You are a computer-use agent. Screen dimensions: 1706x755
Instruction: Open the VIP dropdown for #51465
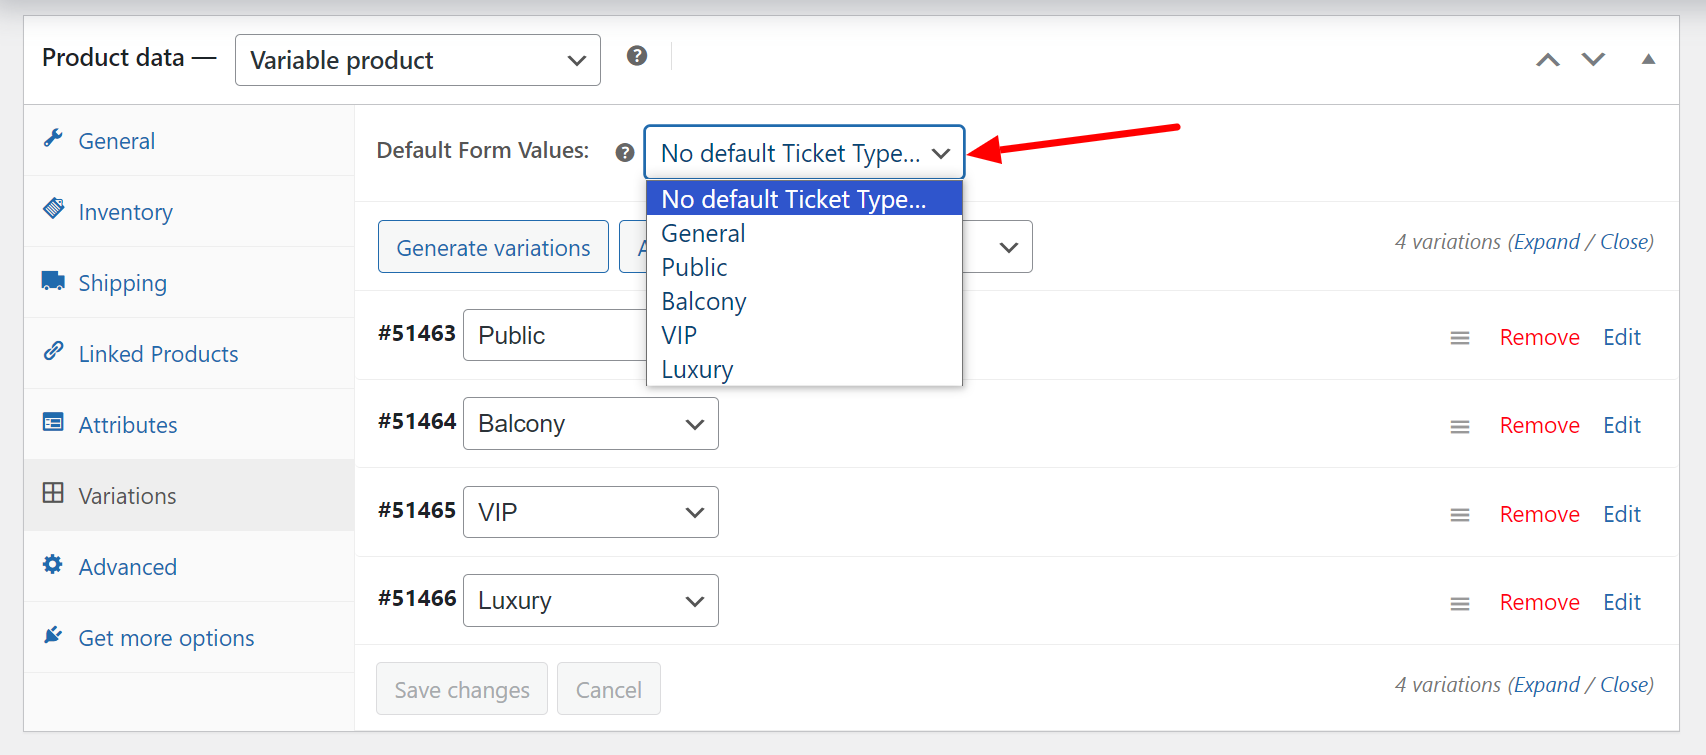coord(591,512)
